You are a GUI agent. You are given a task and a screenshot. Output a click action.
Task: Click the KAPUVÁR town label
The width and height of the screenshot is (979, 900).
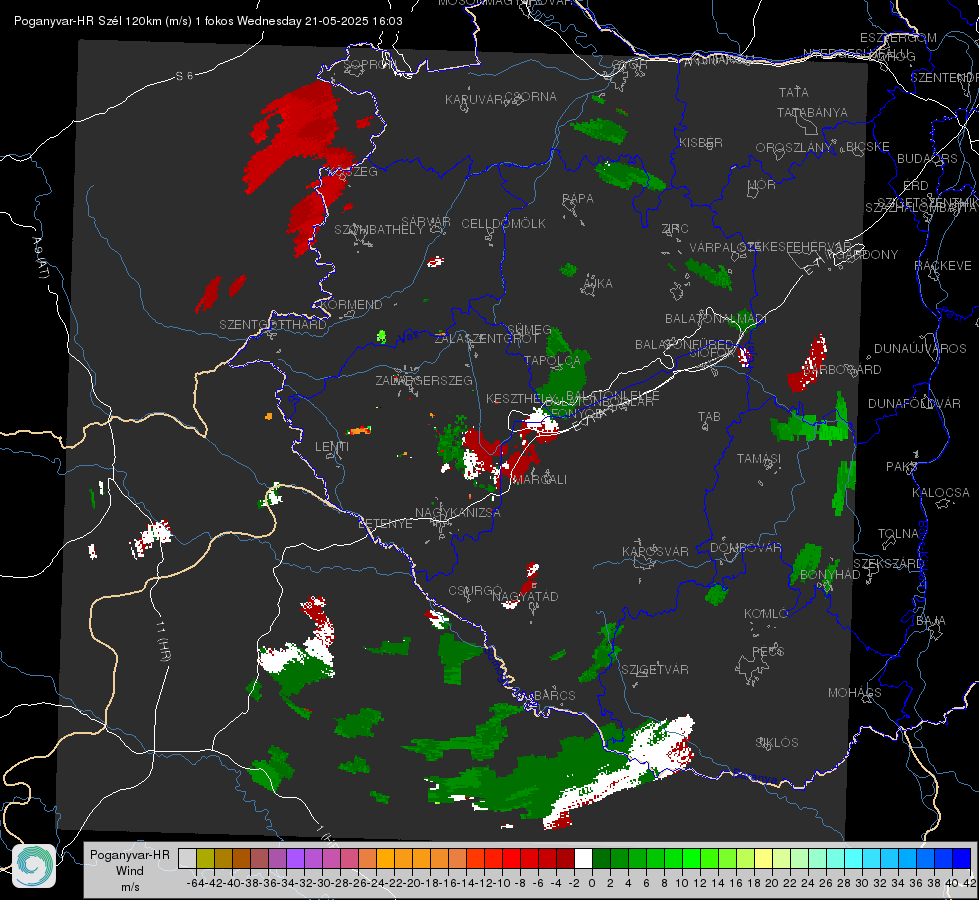click(x=475, y=100)
